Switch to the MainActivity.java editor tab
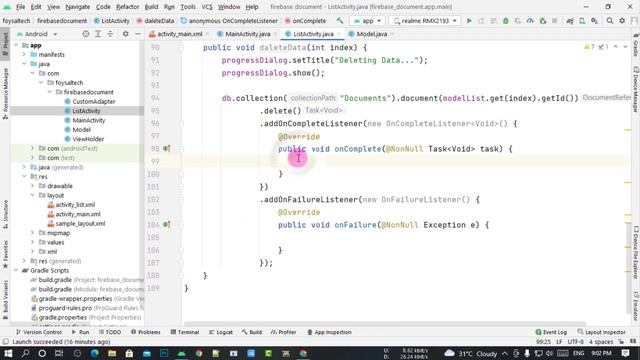The height and width of the screenshot is (360, 640). tap(247, 34)
